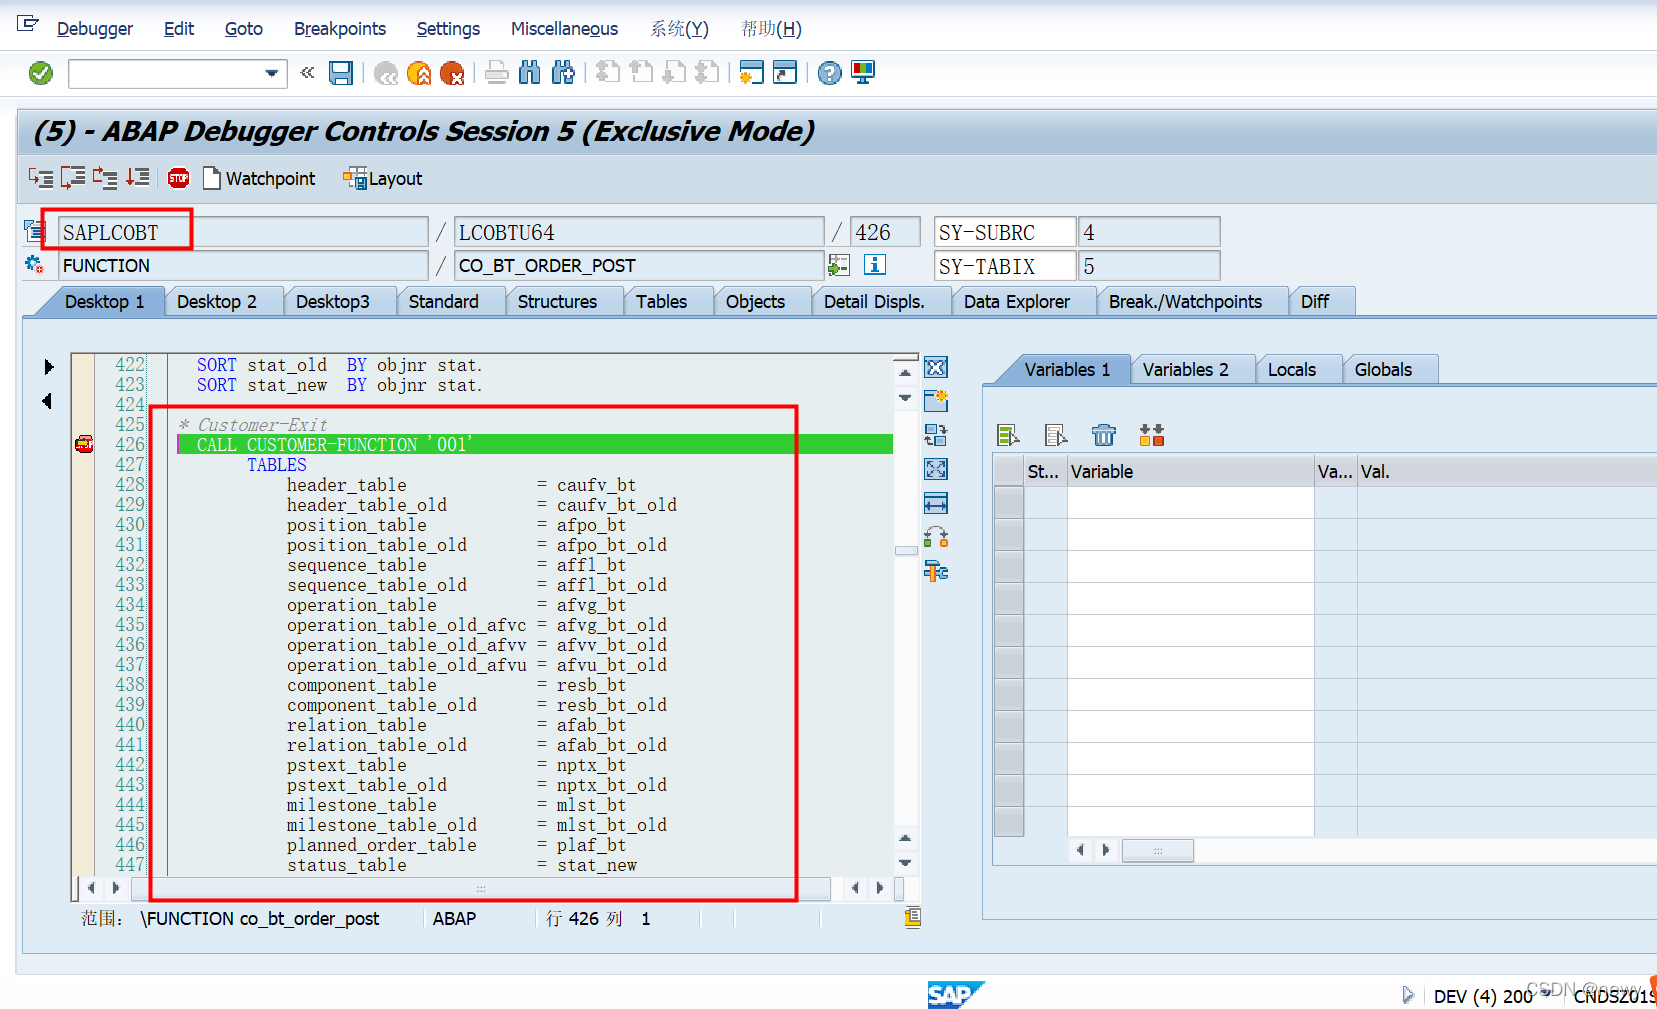This screenshot has width=1657, height=1009.
Task: Switch to the Break./Watchpoints tab
Action: 1185,302
